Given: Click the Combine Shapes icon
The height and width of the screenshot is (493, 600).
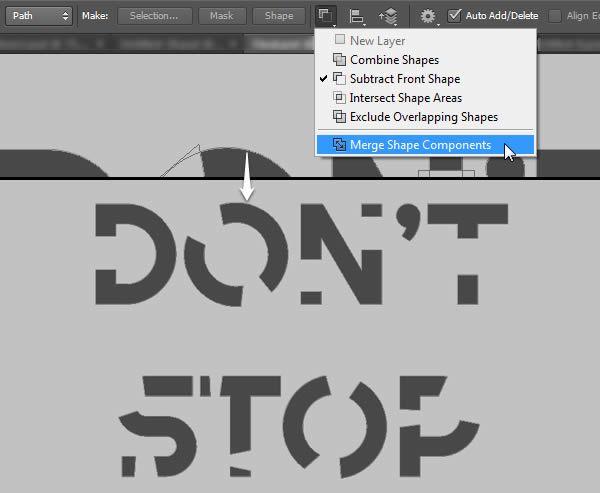Looking at the screenshot, I should click(339, 60).
